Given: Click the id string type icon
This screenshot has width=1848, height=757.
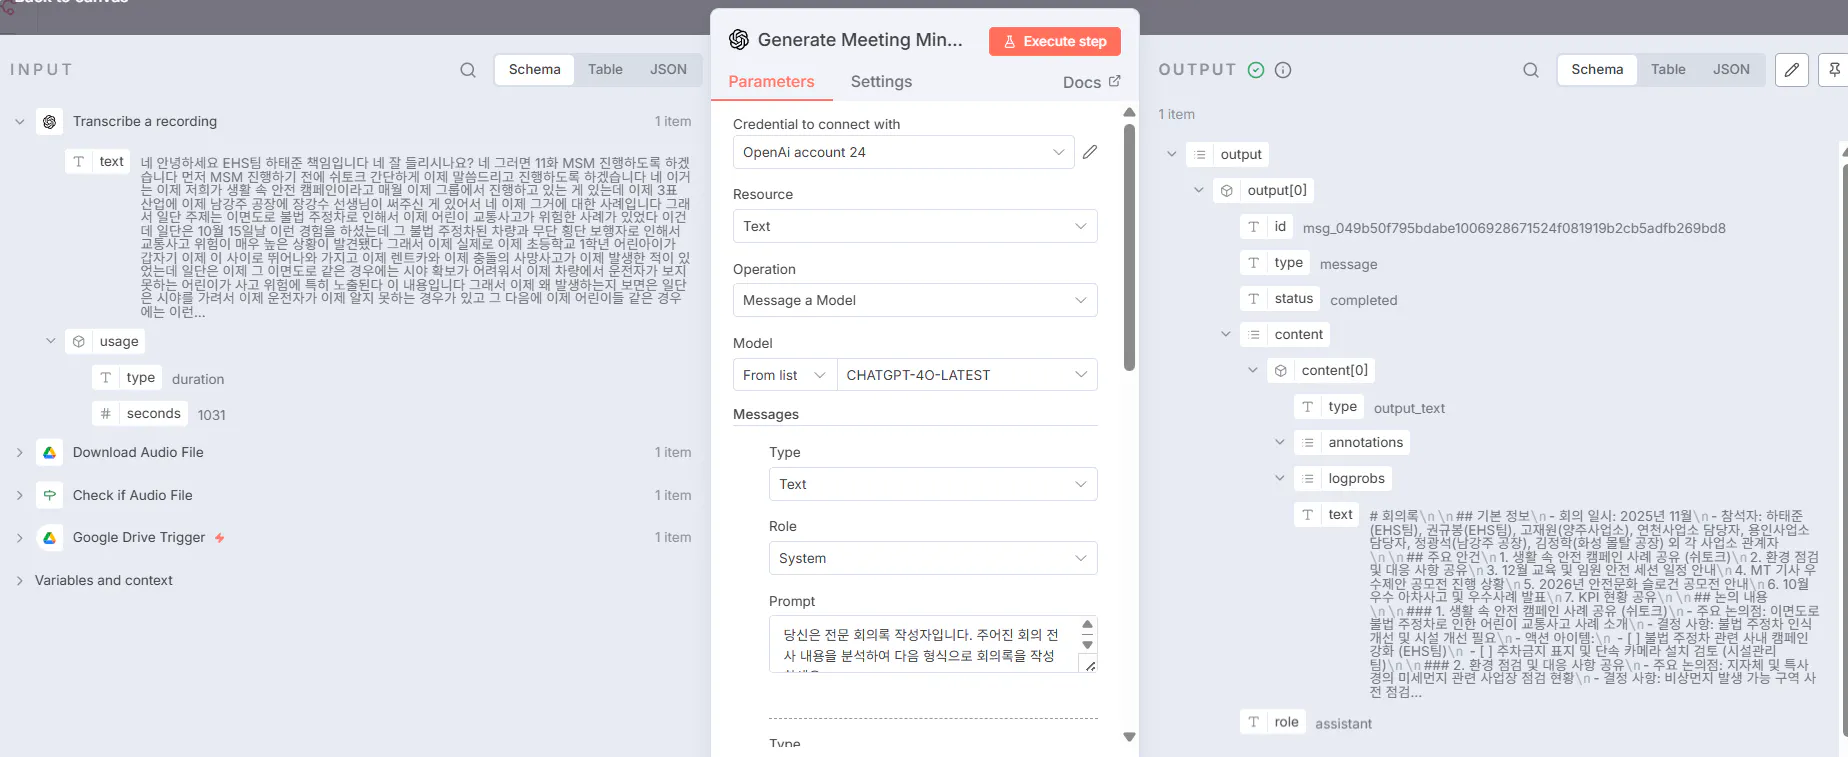Looking at the screenshot, I should pos(1253,227).
